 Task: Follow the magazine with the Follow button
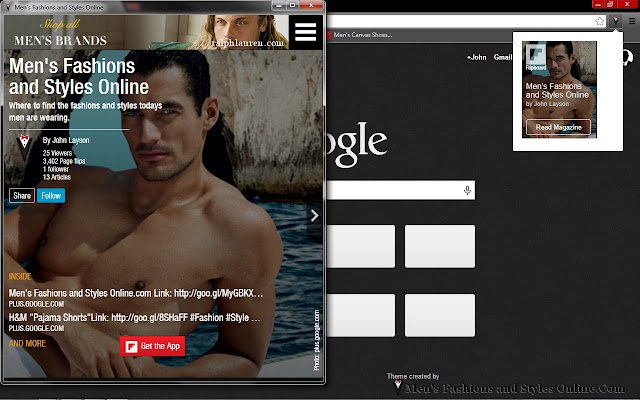51,196
